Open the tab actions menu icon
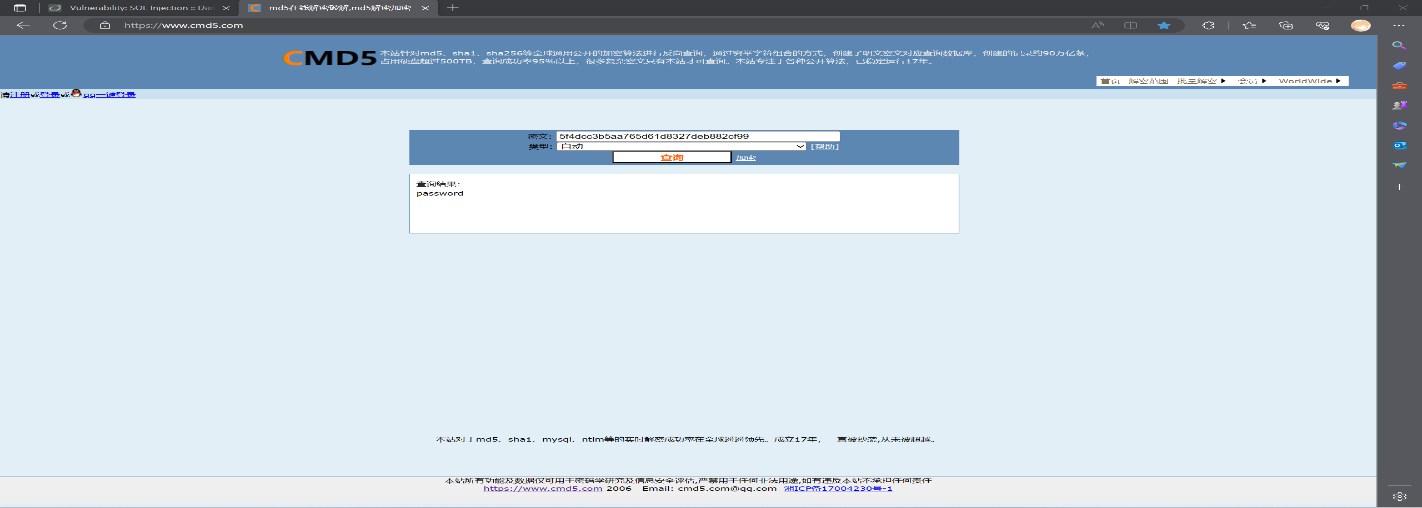 (19, 7)
